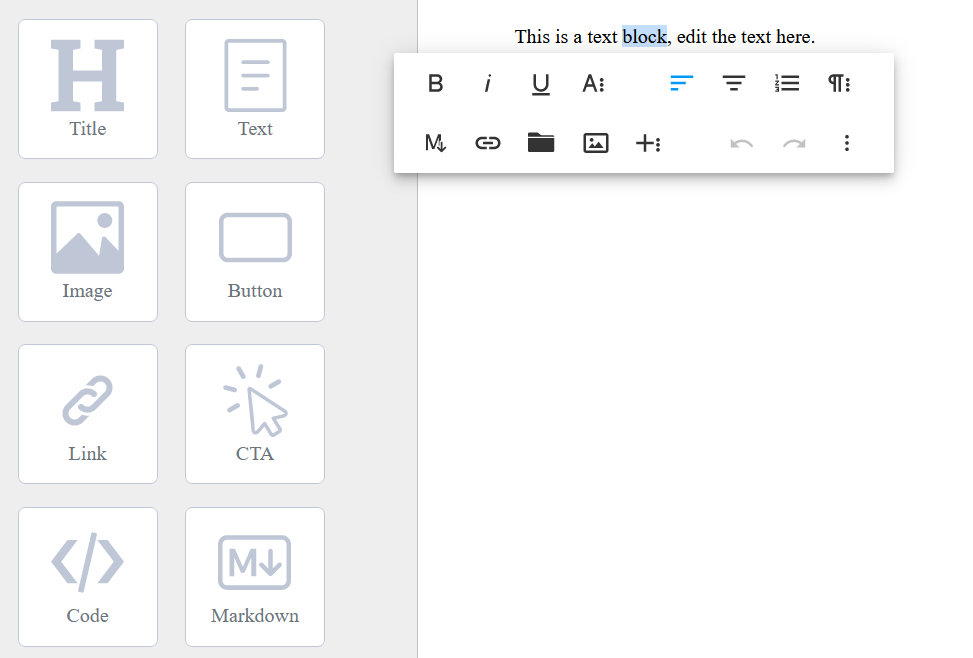
Task: Open the file folder icon in the toolbar
Action: (x=541, y=143)
